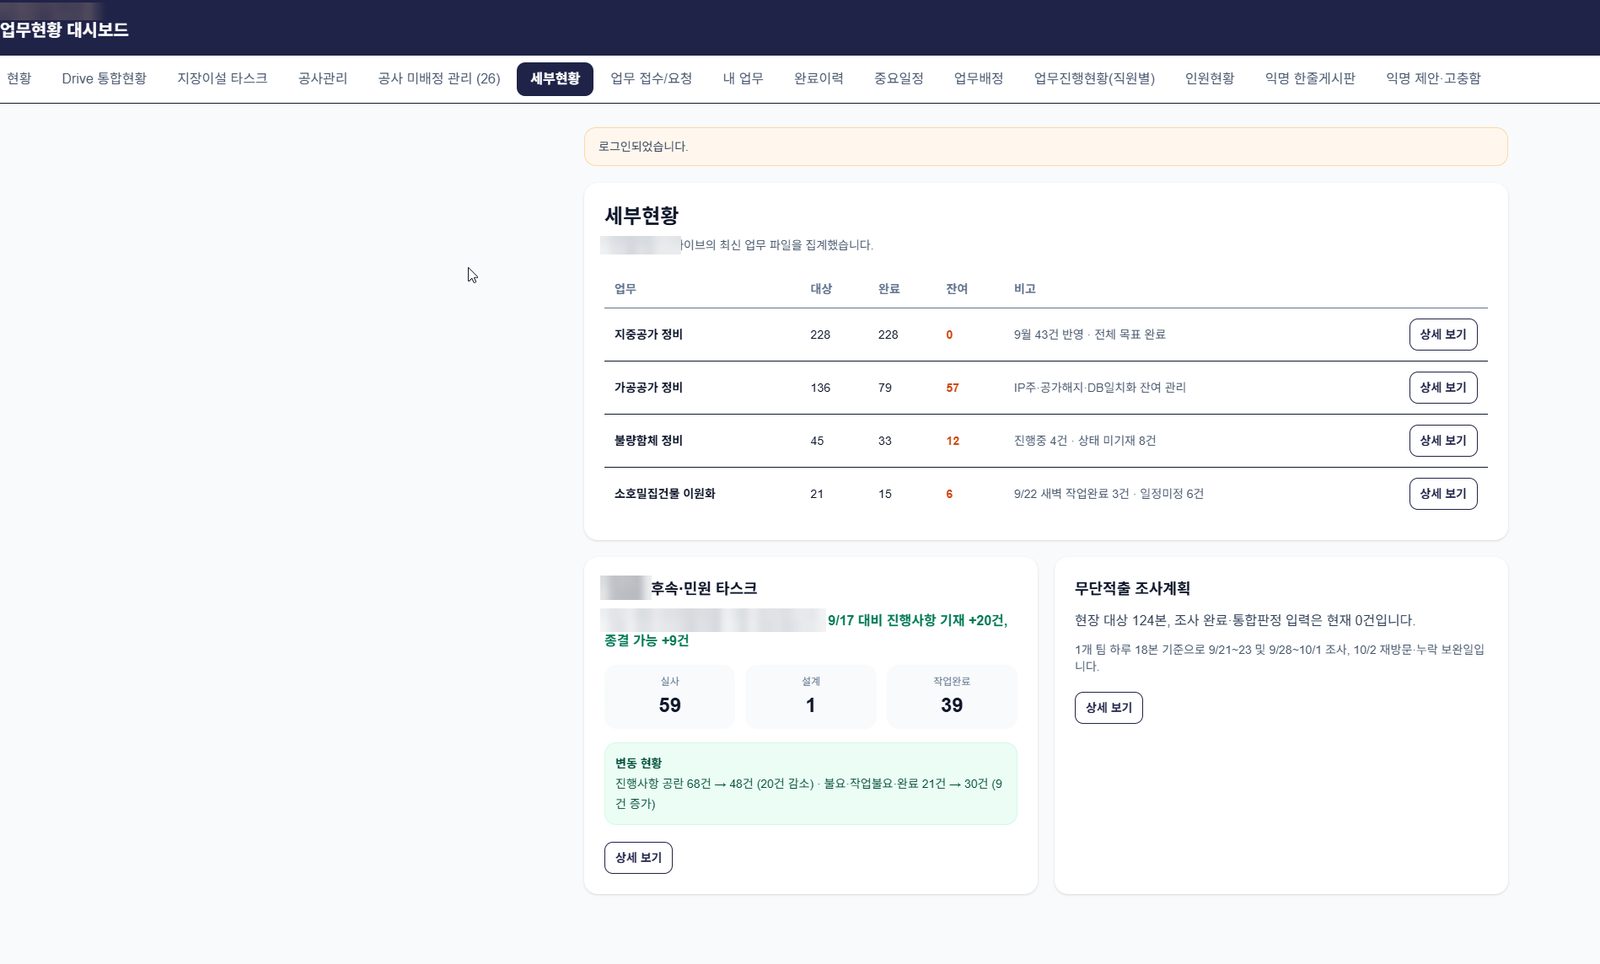1600x964 pixels.
Task: Click the 실사 59 stat card
Action: pos(669,696)
